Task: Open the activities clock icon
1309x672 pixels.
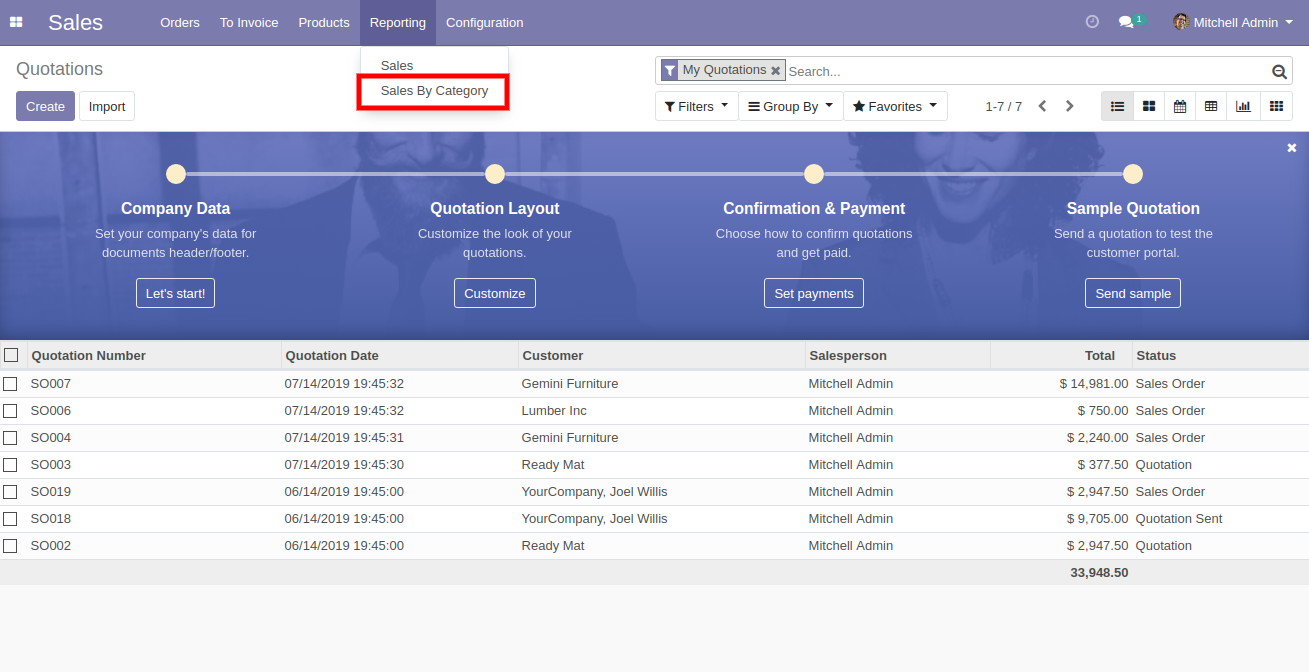Action: (1092, 22)
